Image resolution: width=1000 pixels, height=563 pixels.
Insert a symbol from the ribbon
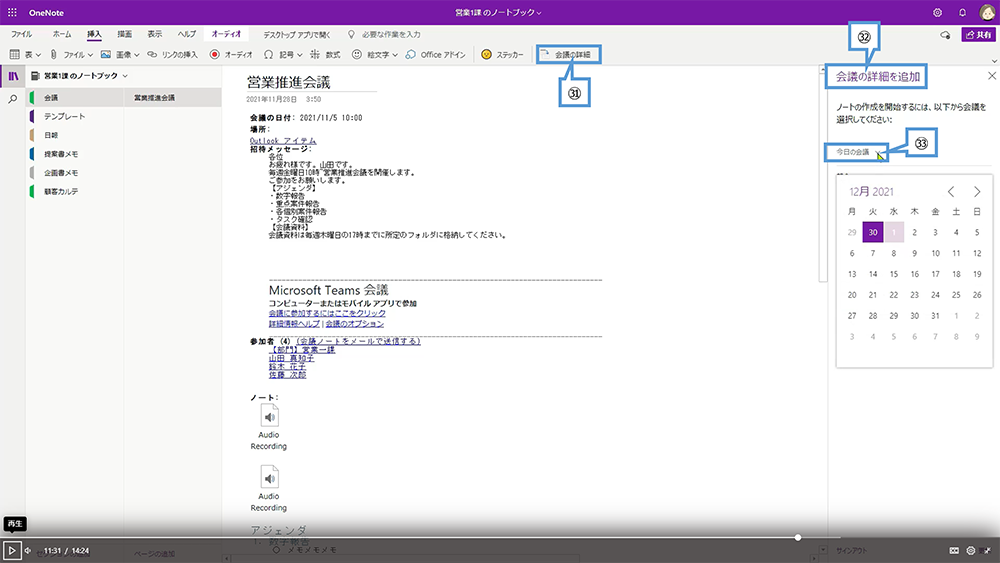point(278,55)
